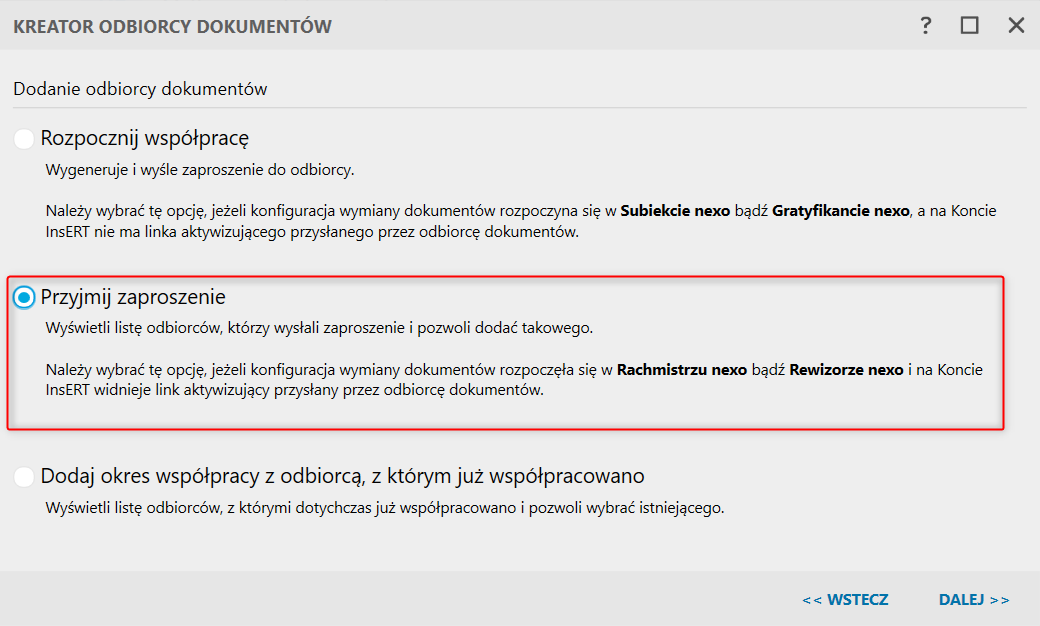
Task: Click the help question mark icon
Action: (x=926, y=26)
